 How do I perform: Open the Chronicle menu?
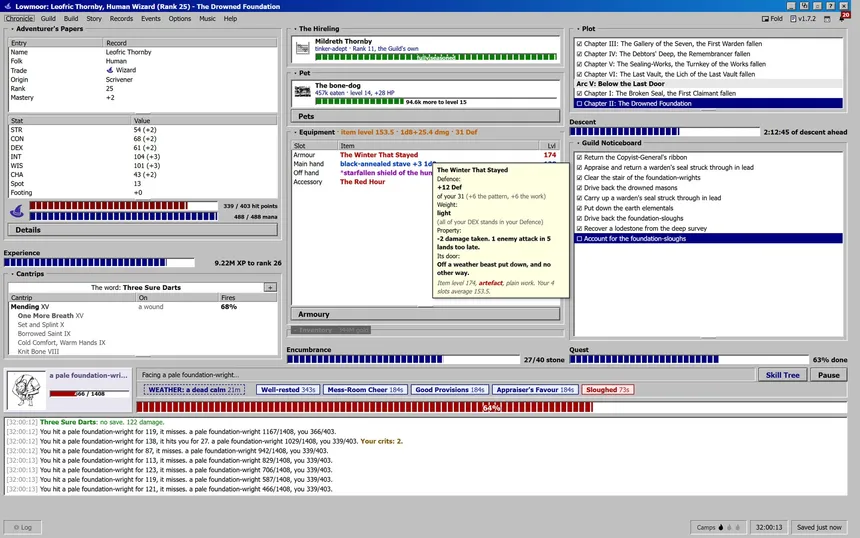pyautogui.click(x=19, y=19)
